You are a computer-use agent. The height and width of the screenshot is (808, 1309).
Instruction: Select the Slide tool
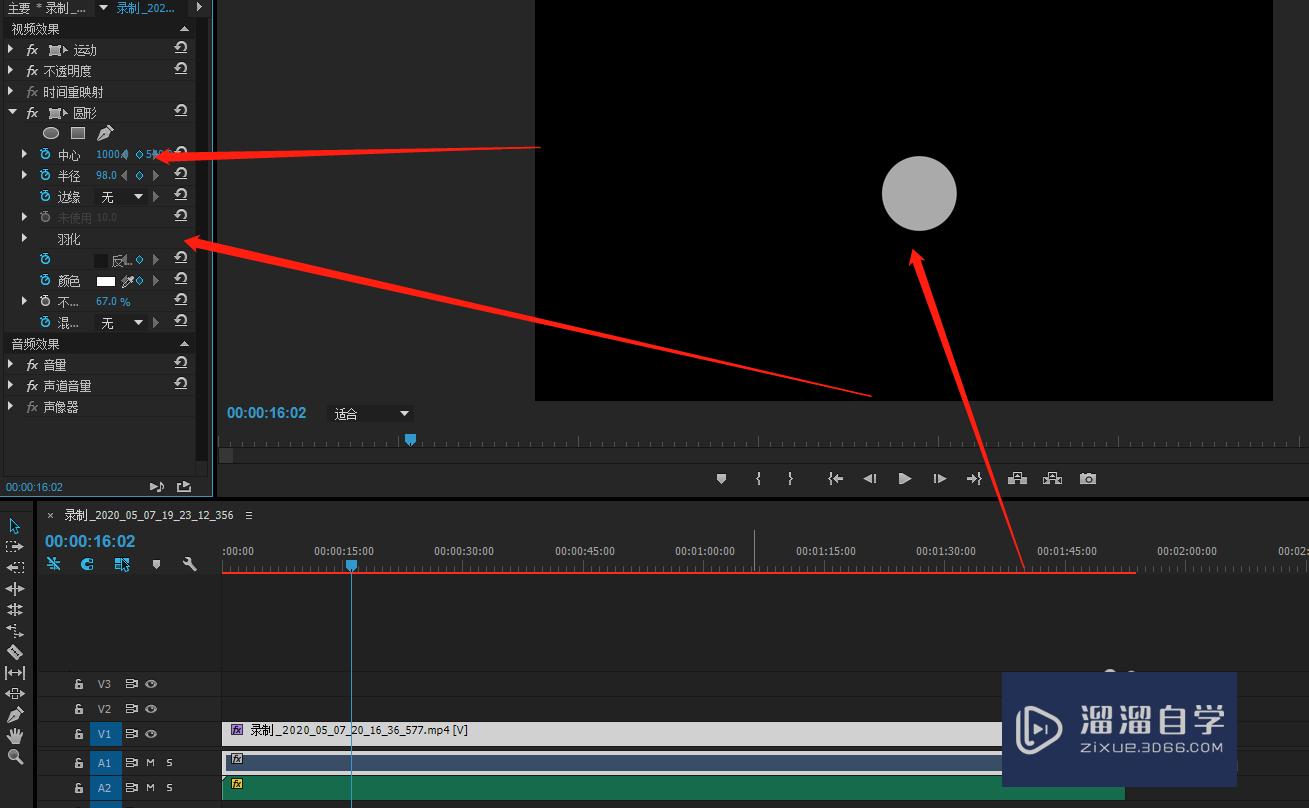click(x=15, y=693)
